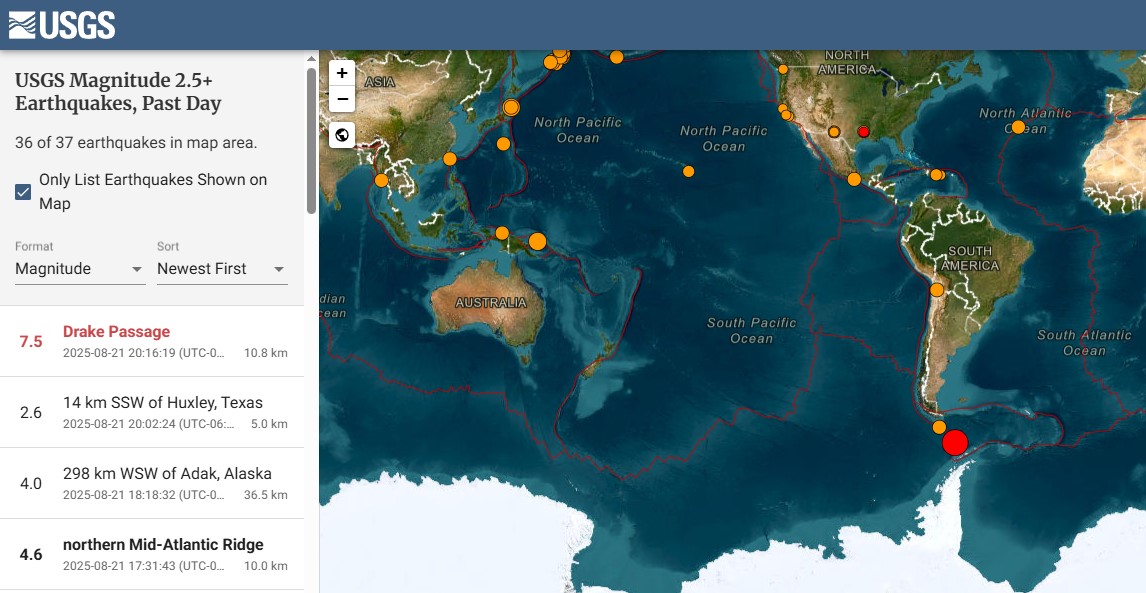
Task: Click the 36.5 km depth value
Action: [265, 495]
